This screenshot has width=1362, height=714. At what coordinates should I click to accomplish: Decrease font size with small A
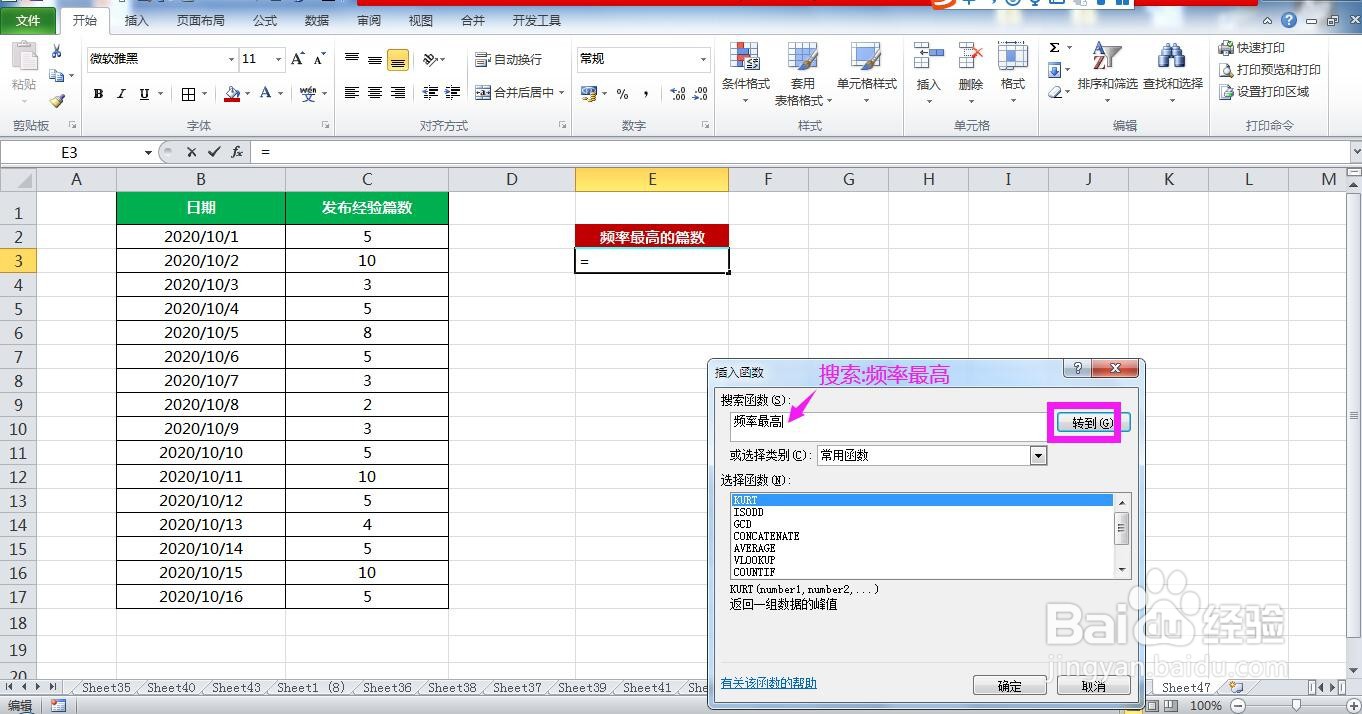[320, 59]
